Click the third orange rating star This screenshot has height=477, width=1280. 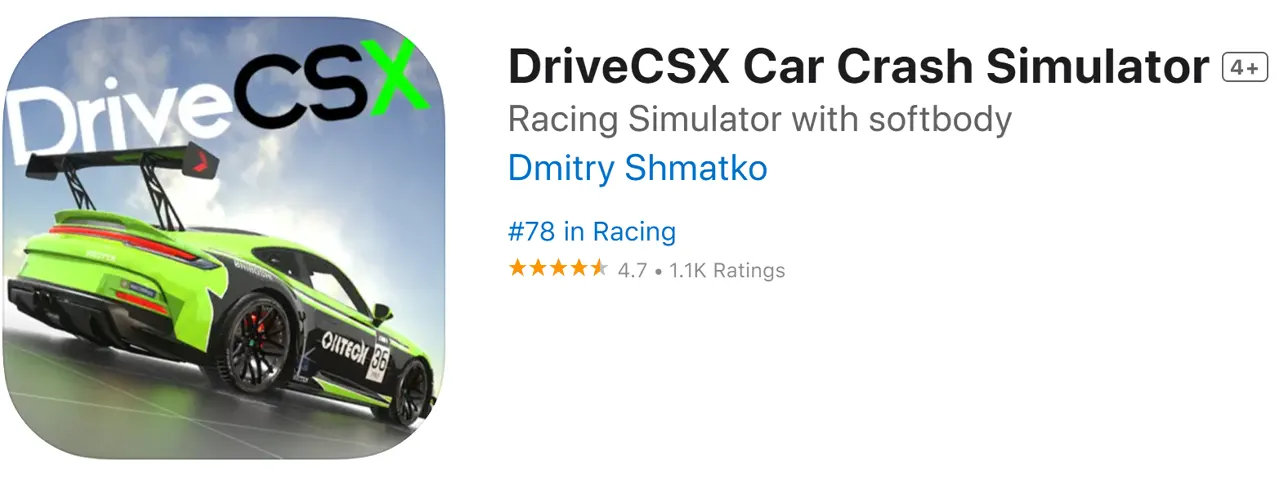point(558,268)
